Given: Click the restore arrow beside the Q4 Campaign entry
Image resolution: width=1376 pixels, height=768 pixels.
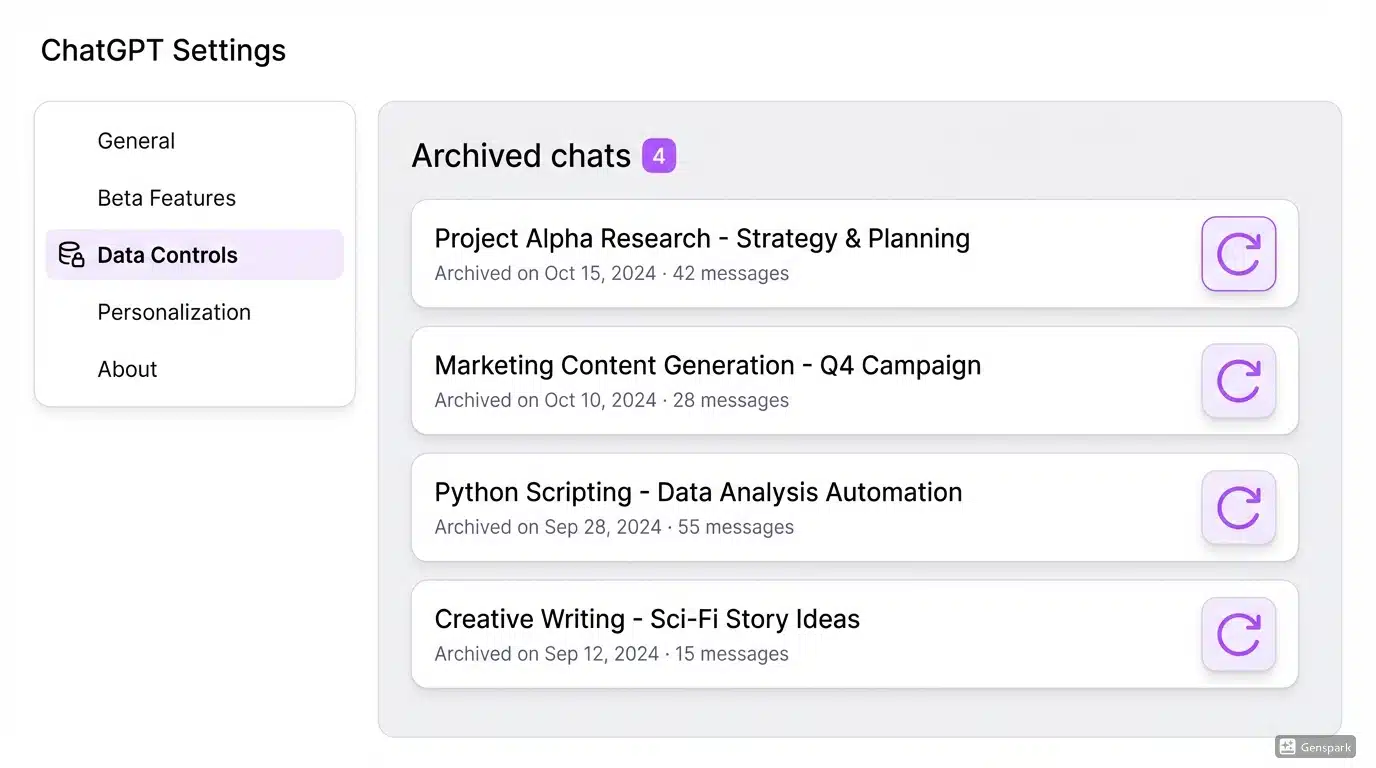Looking at the screenshot, I should [1238, 381].
